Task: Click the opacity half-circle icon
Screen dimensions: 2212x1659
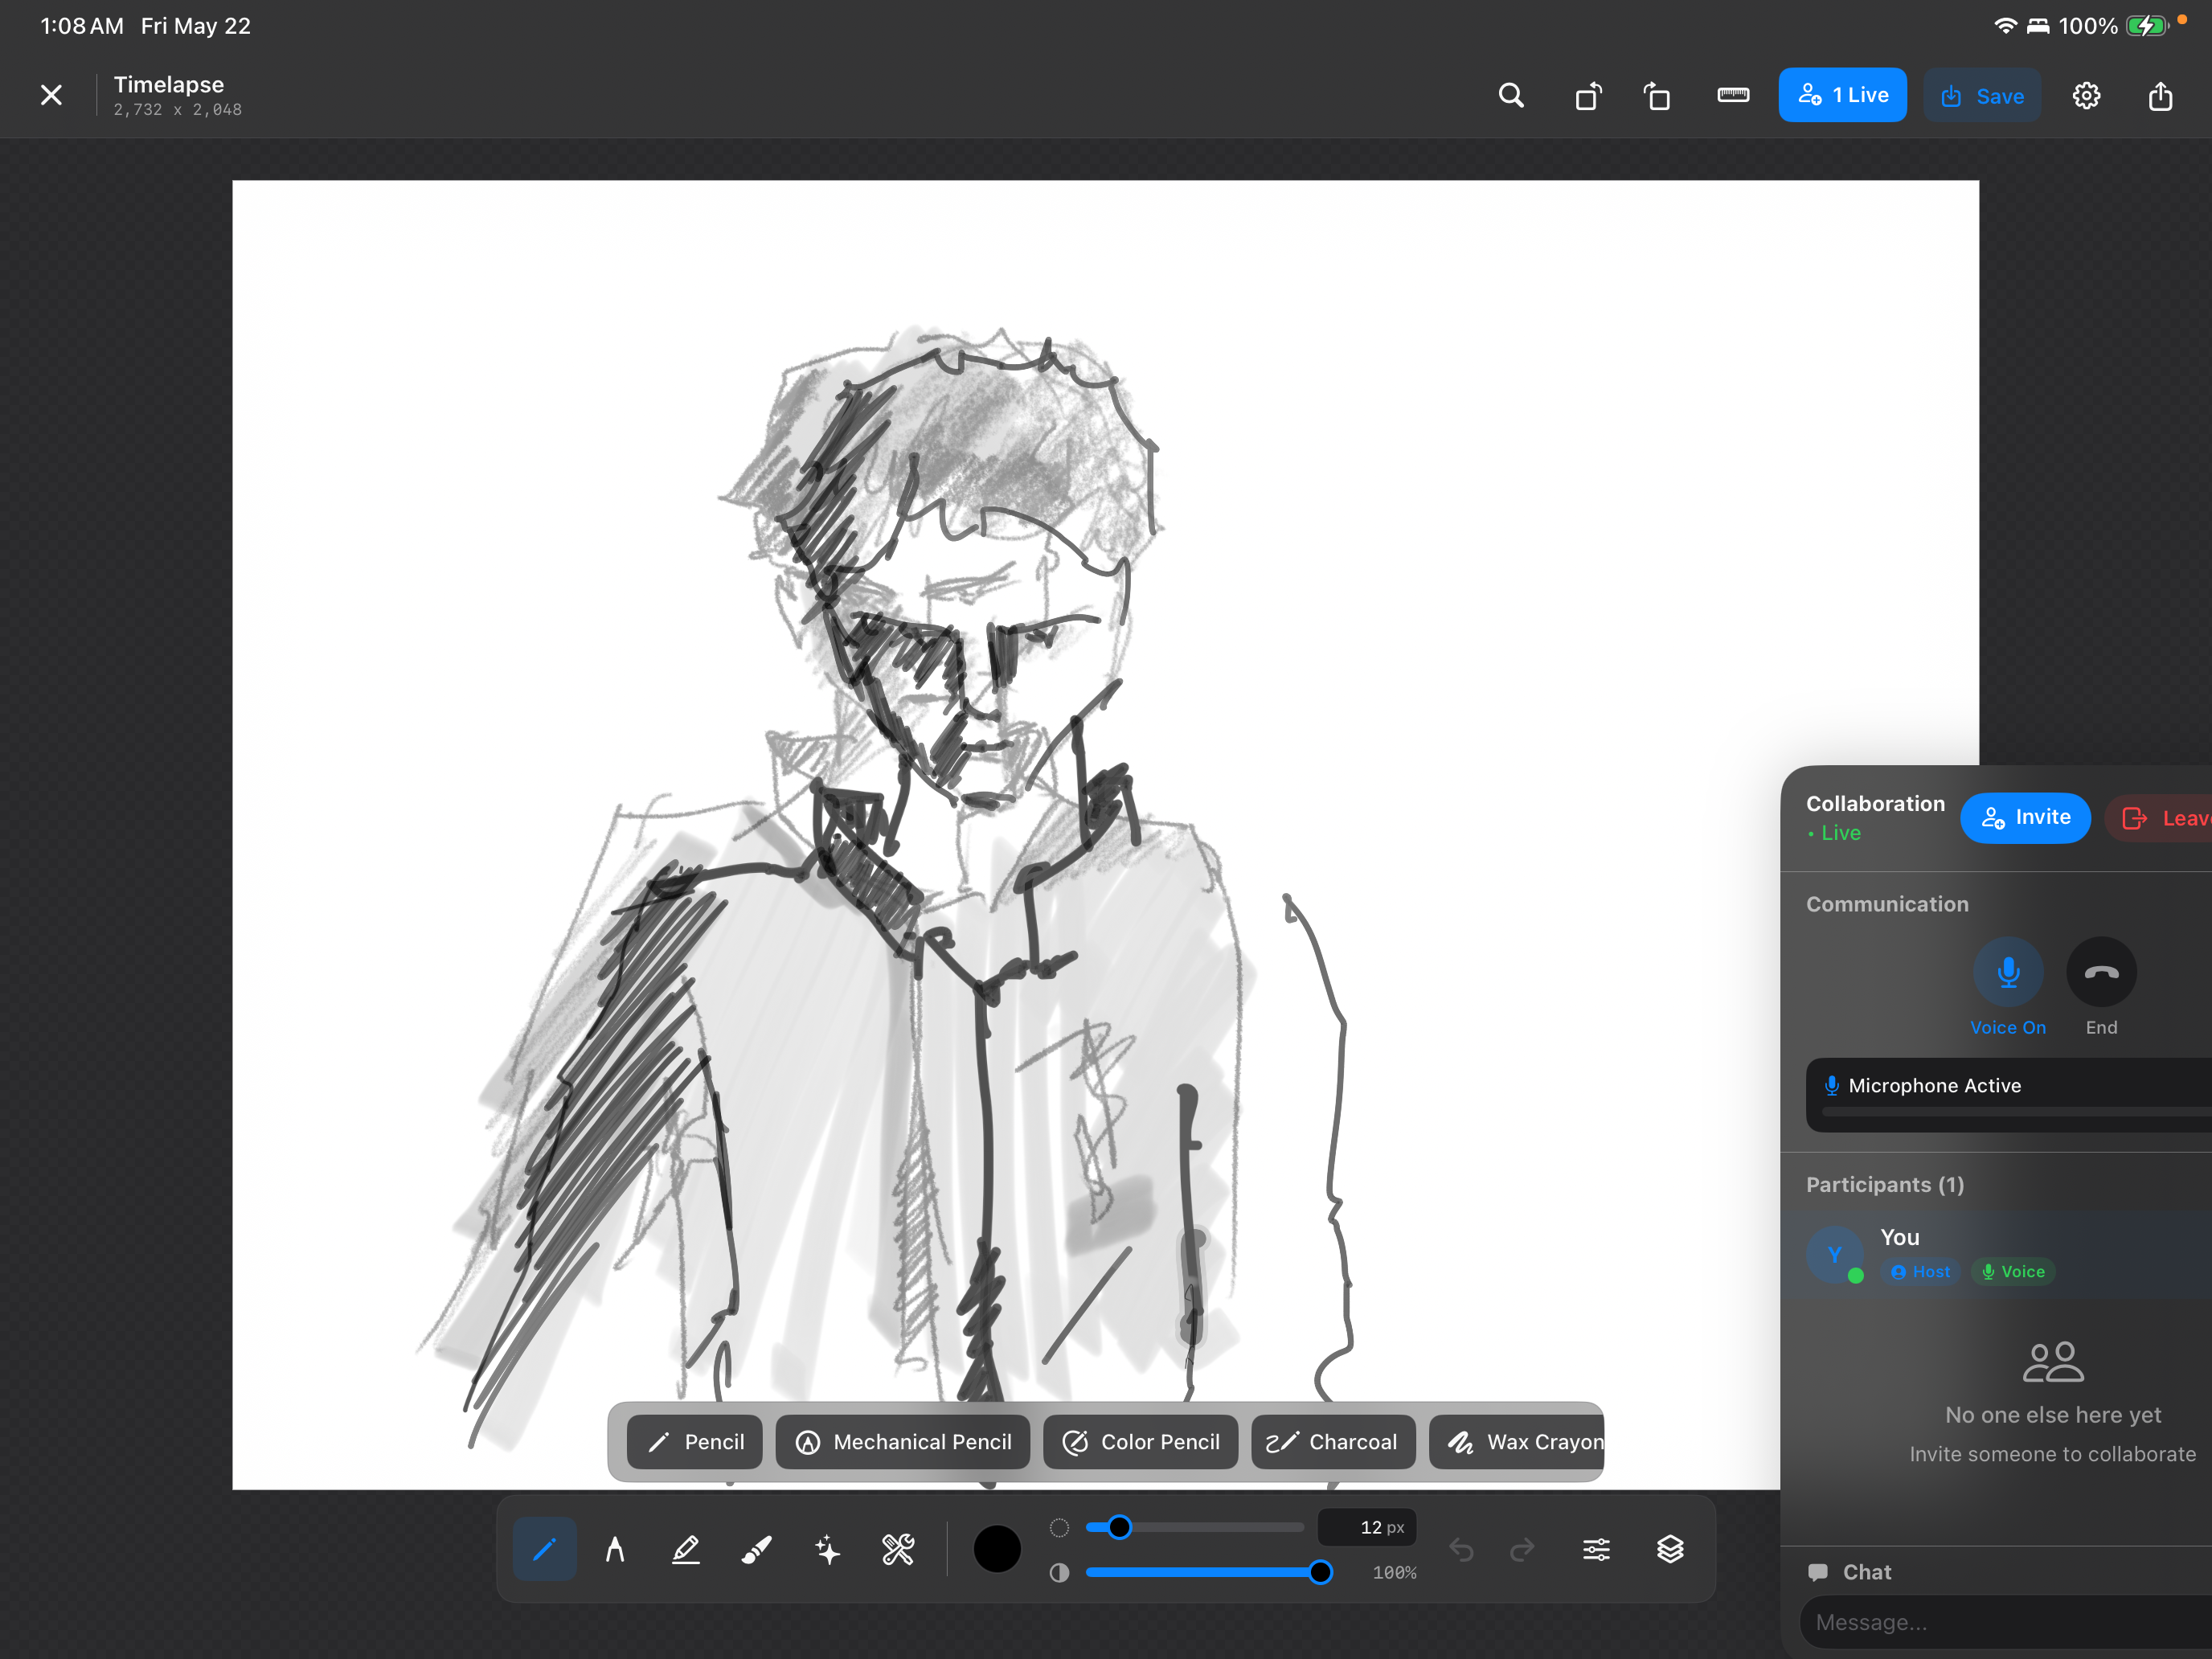Action: (1059, 1572)
